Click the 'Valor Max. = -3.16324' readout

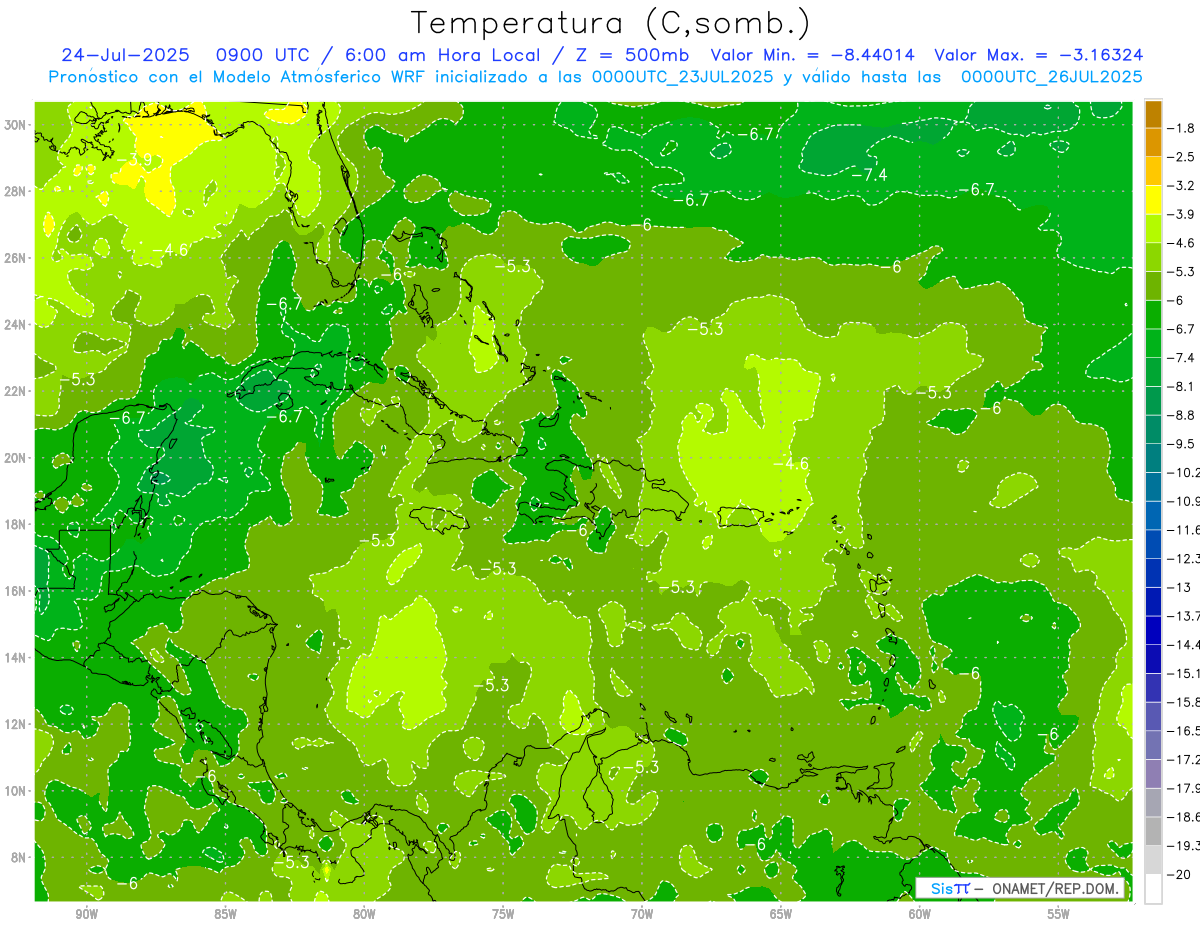[x=1038, y=55]
